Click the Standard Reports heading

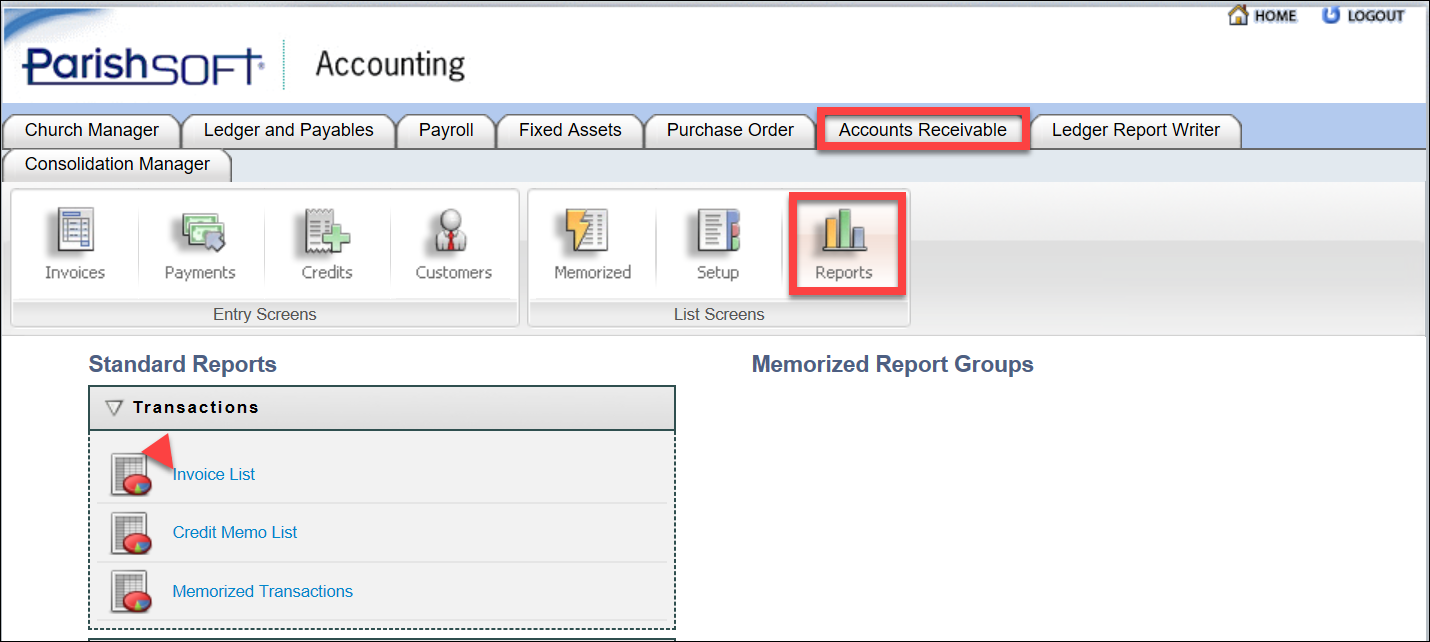(183, 364)
